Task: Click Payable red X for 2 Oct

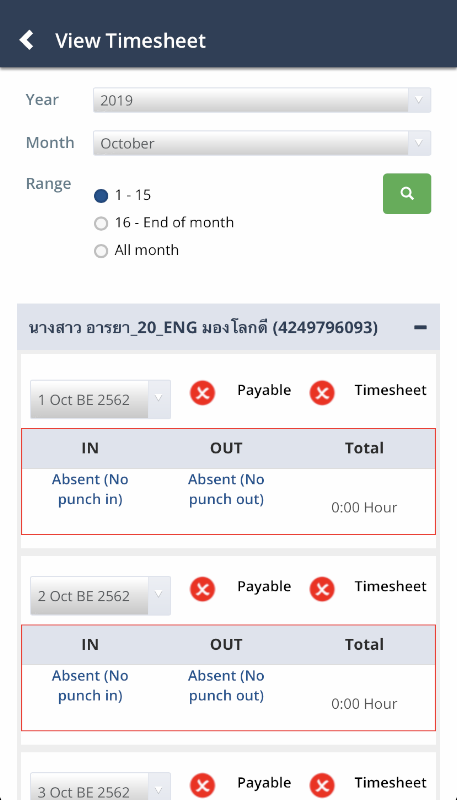Action: click(x=202, y=589)
